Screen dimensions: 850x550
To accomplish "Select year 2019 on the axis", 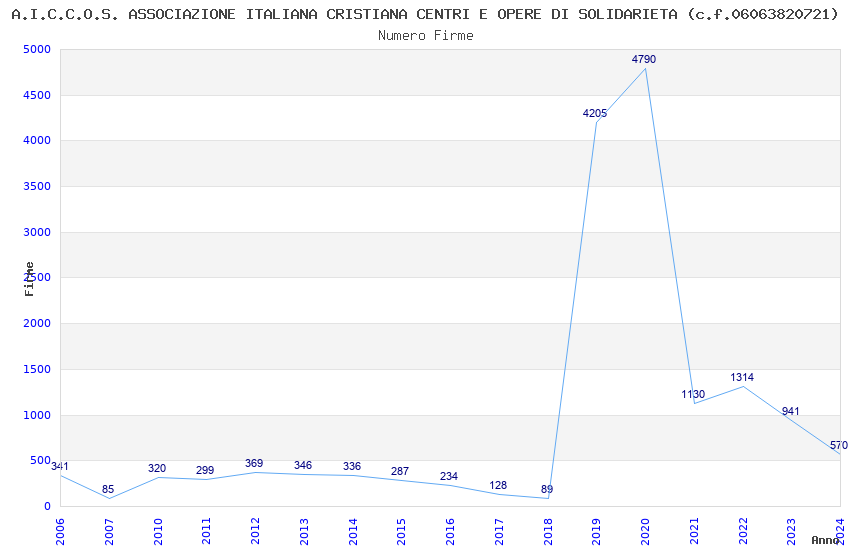I will pos(597,531).
